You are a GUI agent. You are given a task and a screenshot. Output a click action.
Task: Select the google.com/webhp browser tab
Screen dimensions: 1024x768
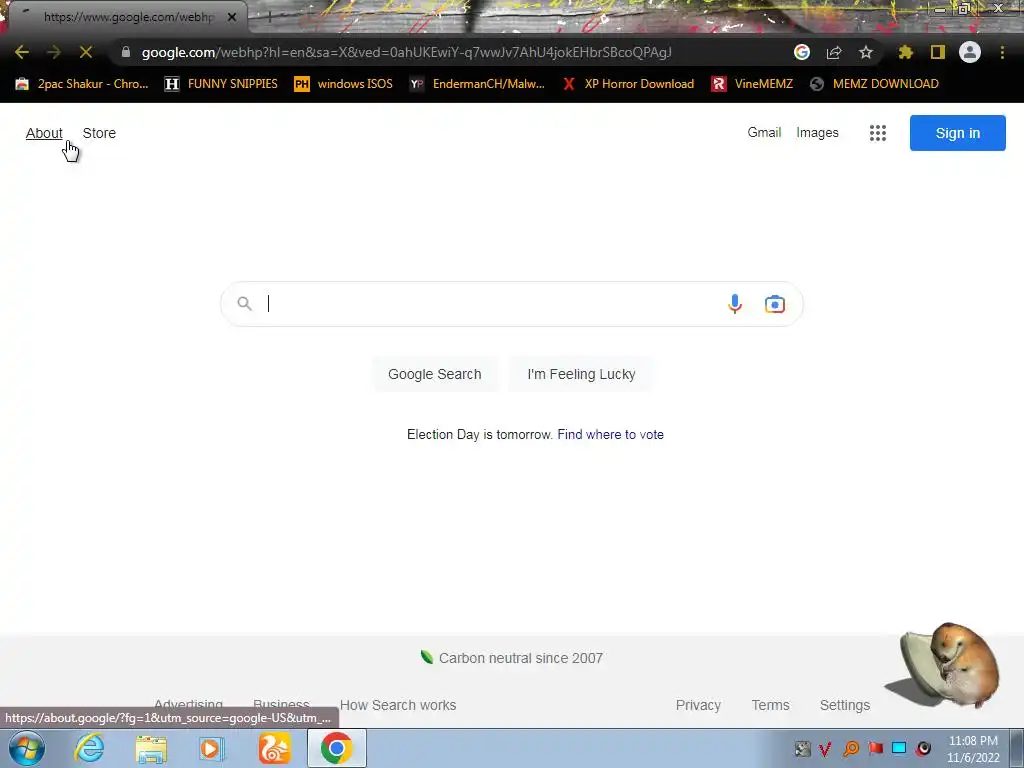coord(127,17)
